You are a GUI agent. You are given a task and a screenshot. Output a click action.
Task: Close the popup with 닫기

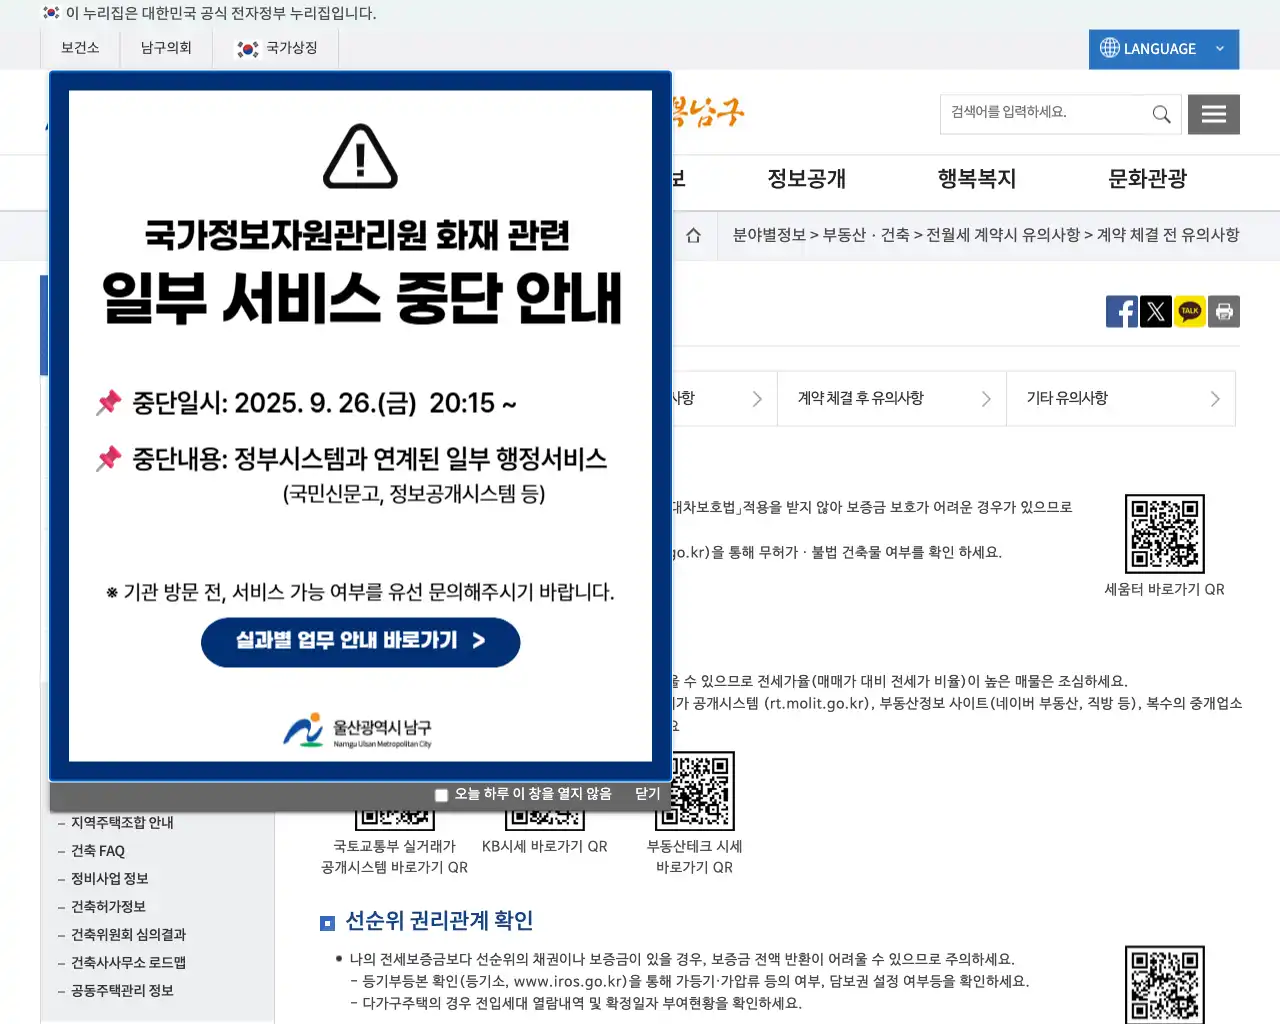(648, 794)
